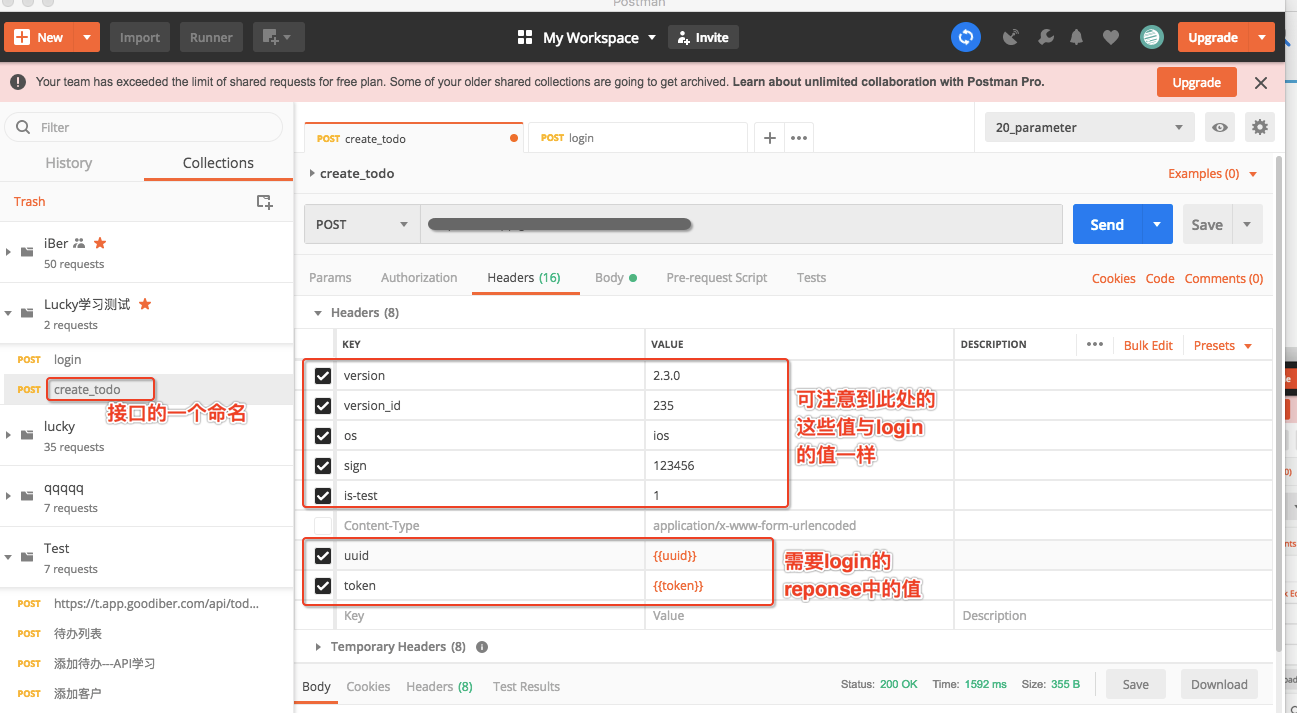Screen dimensions: 1297x713
Task: Click Temporary Headers info icon
Action: [482, 647]
